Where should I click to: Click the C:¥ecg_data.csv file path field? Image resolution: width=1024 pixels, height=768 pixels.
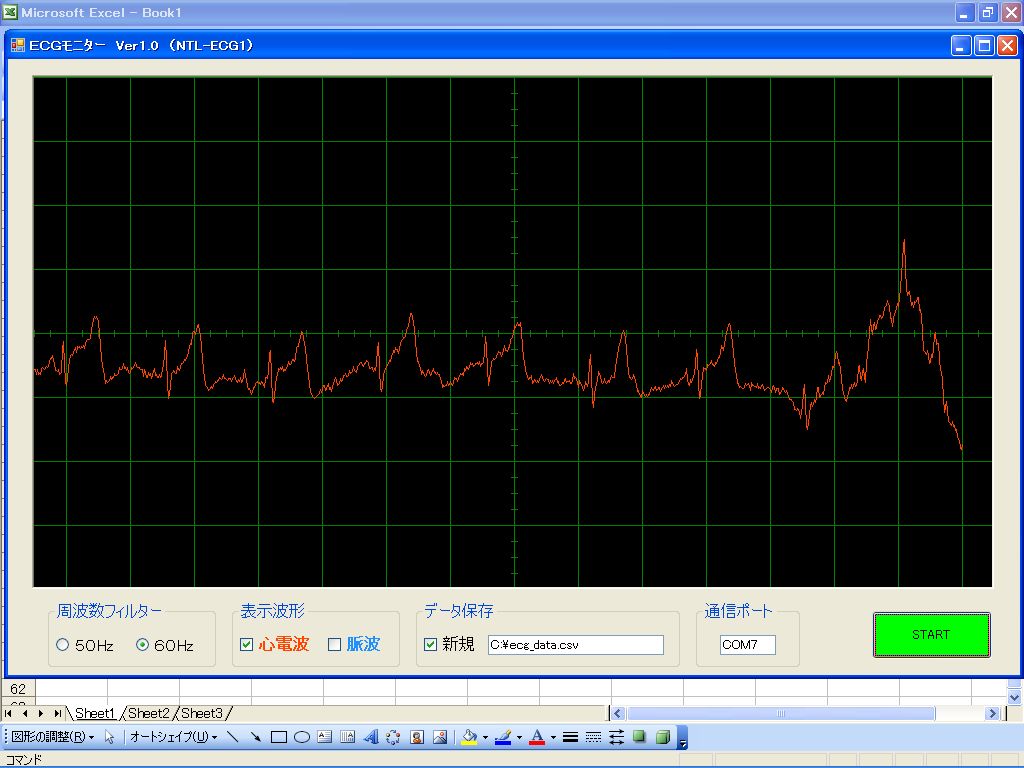point(575,645)
